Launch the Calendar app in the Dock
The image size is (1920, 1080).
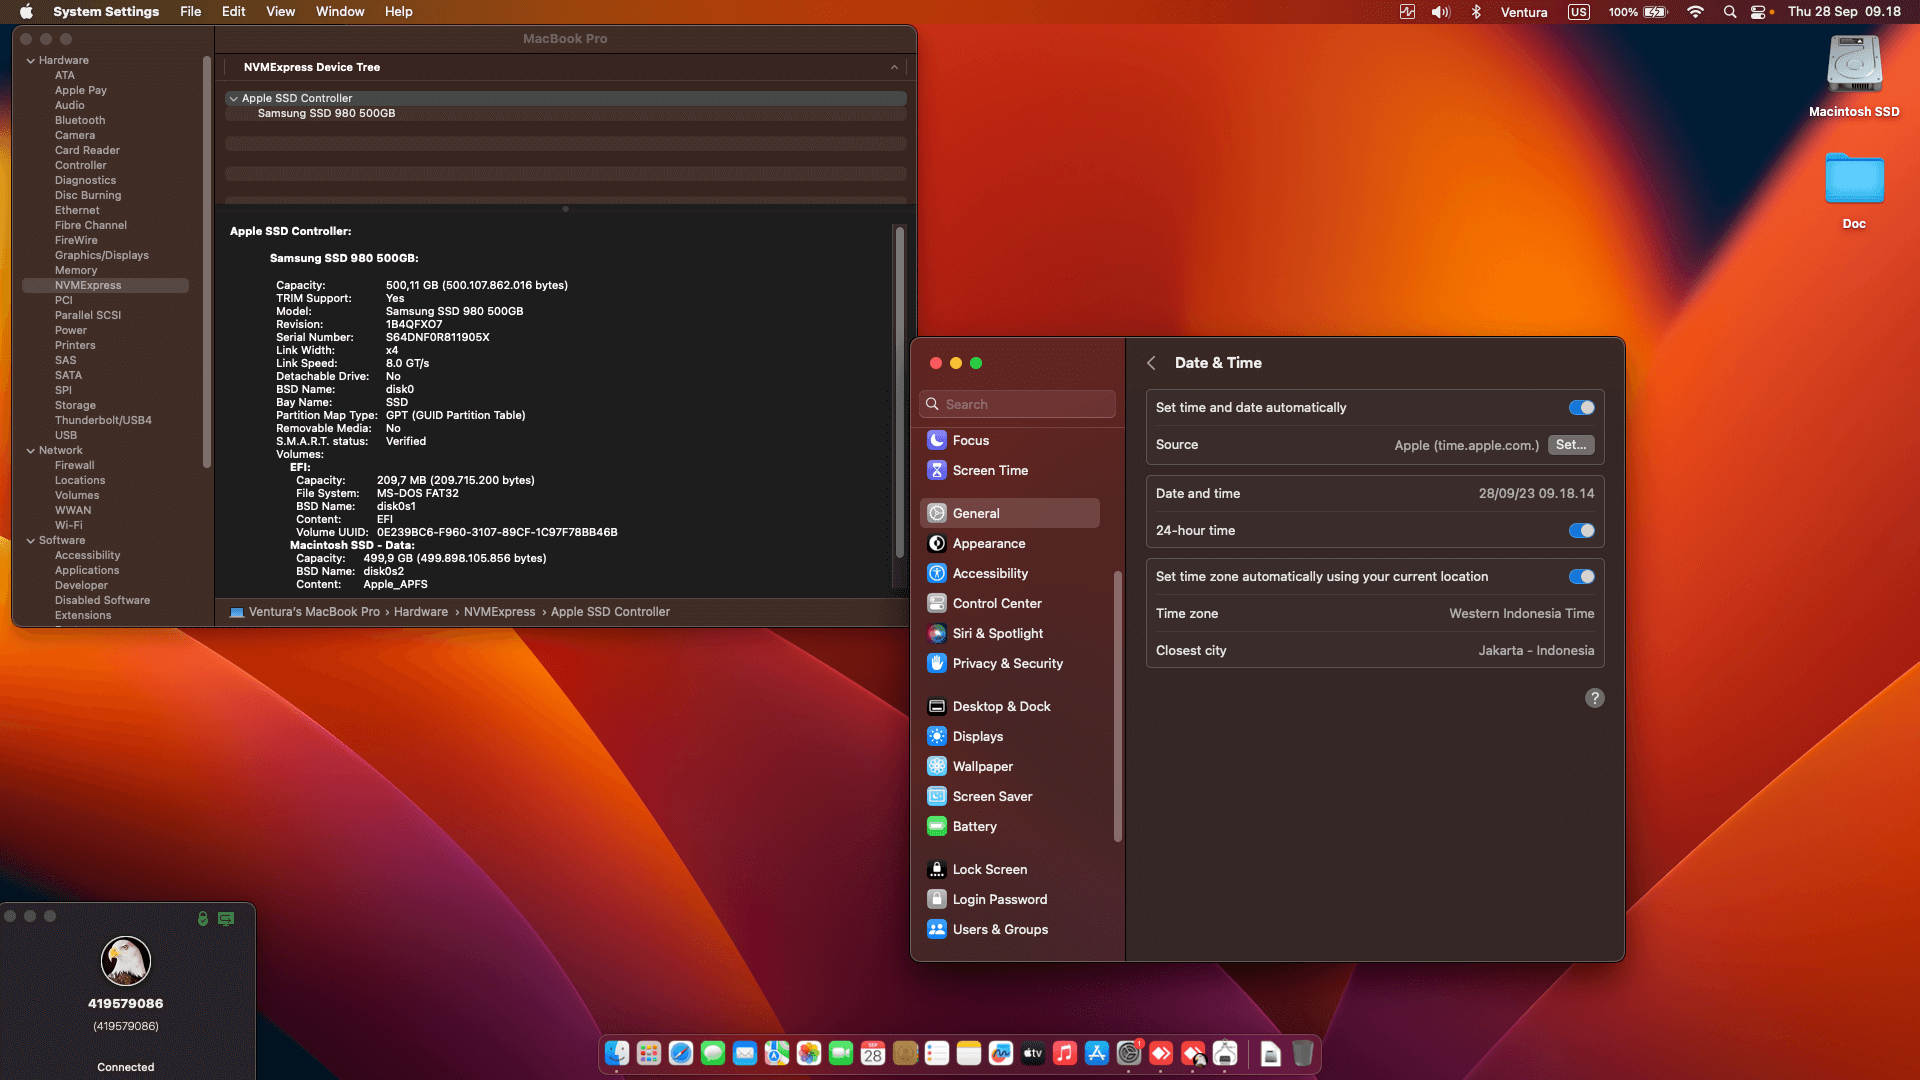coord(873,1053)
